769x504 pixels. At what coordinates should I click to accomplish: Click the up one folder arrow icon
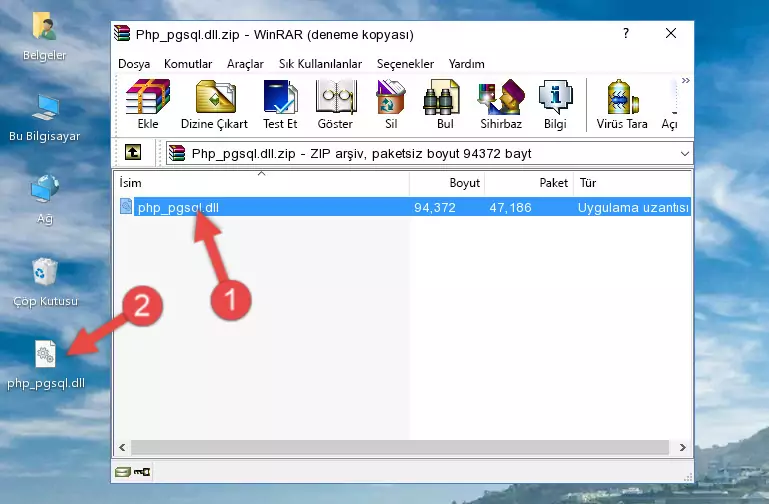133,152
